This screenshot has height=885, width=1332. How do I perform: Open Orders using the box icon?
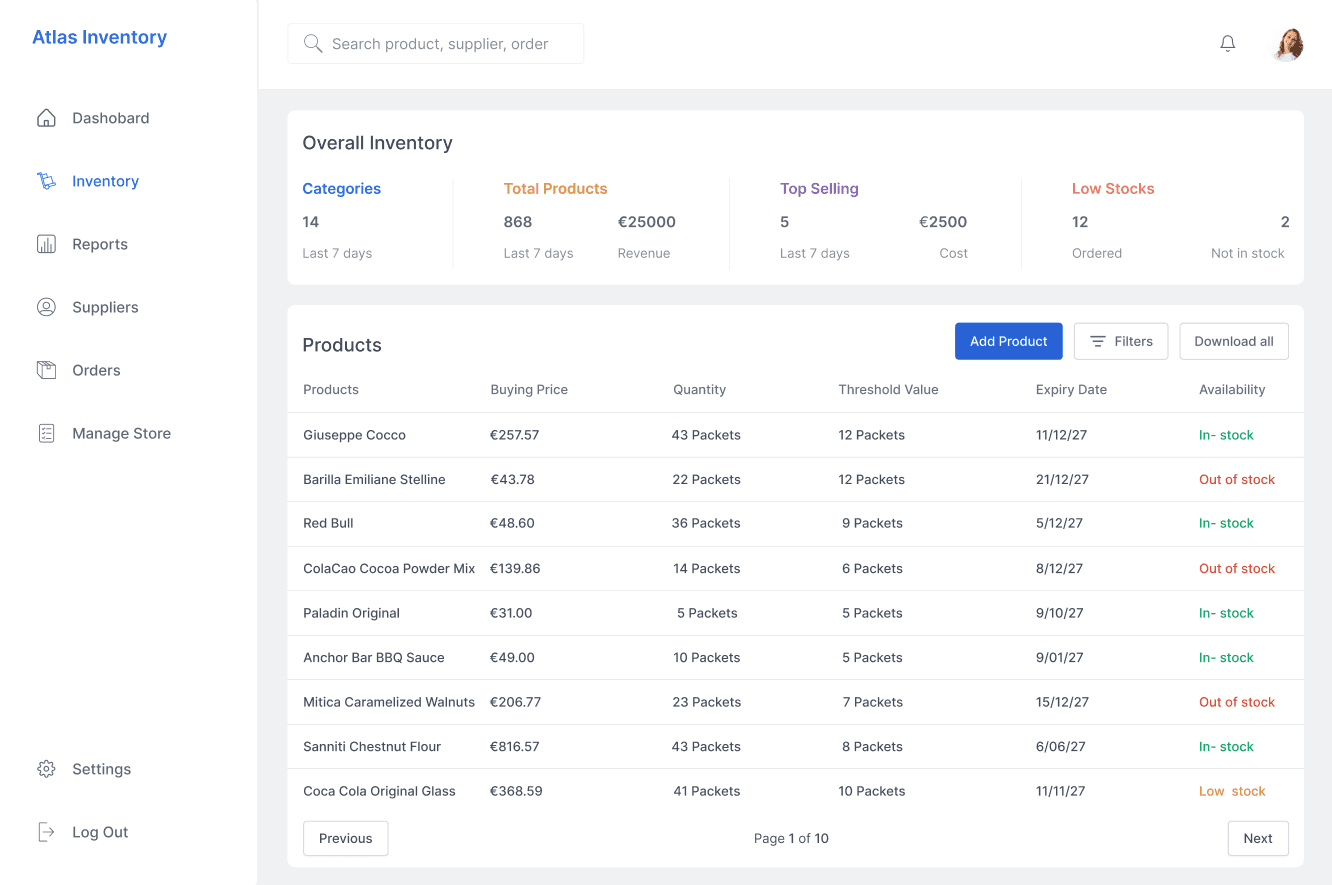pos(46,370)
